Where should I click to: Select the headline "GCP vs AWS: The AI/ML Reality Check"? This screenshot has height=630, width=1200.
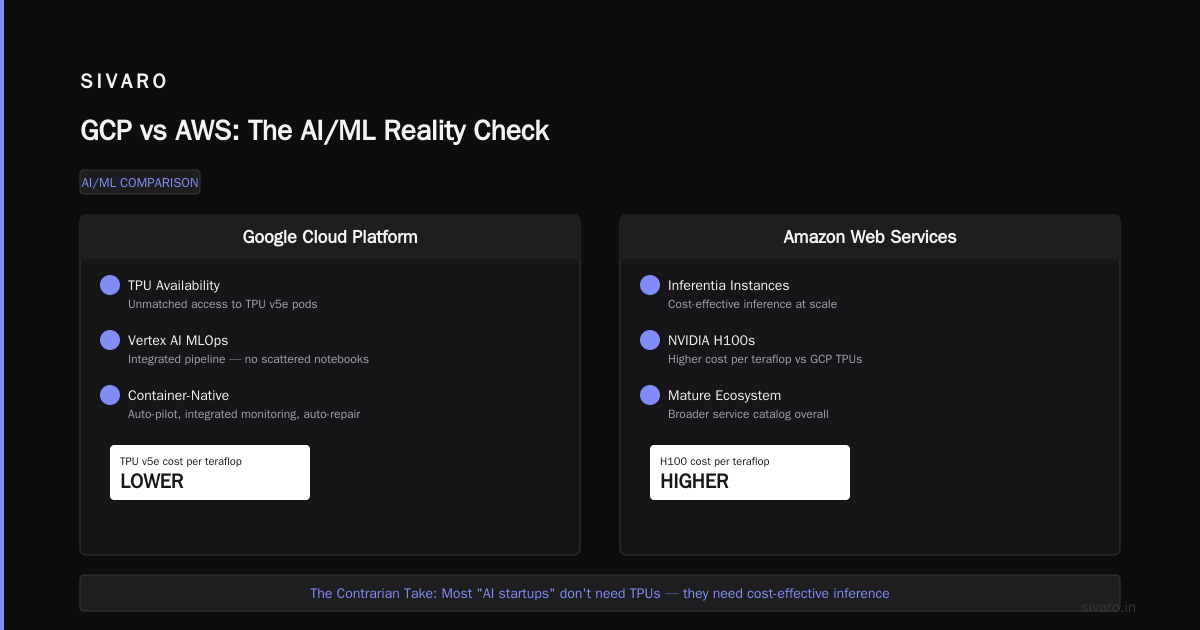(x=315, y=130)
